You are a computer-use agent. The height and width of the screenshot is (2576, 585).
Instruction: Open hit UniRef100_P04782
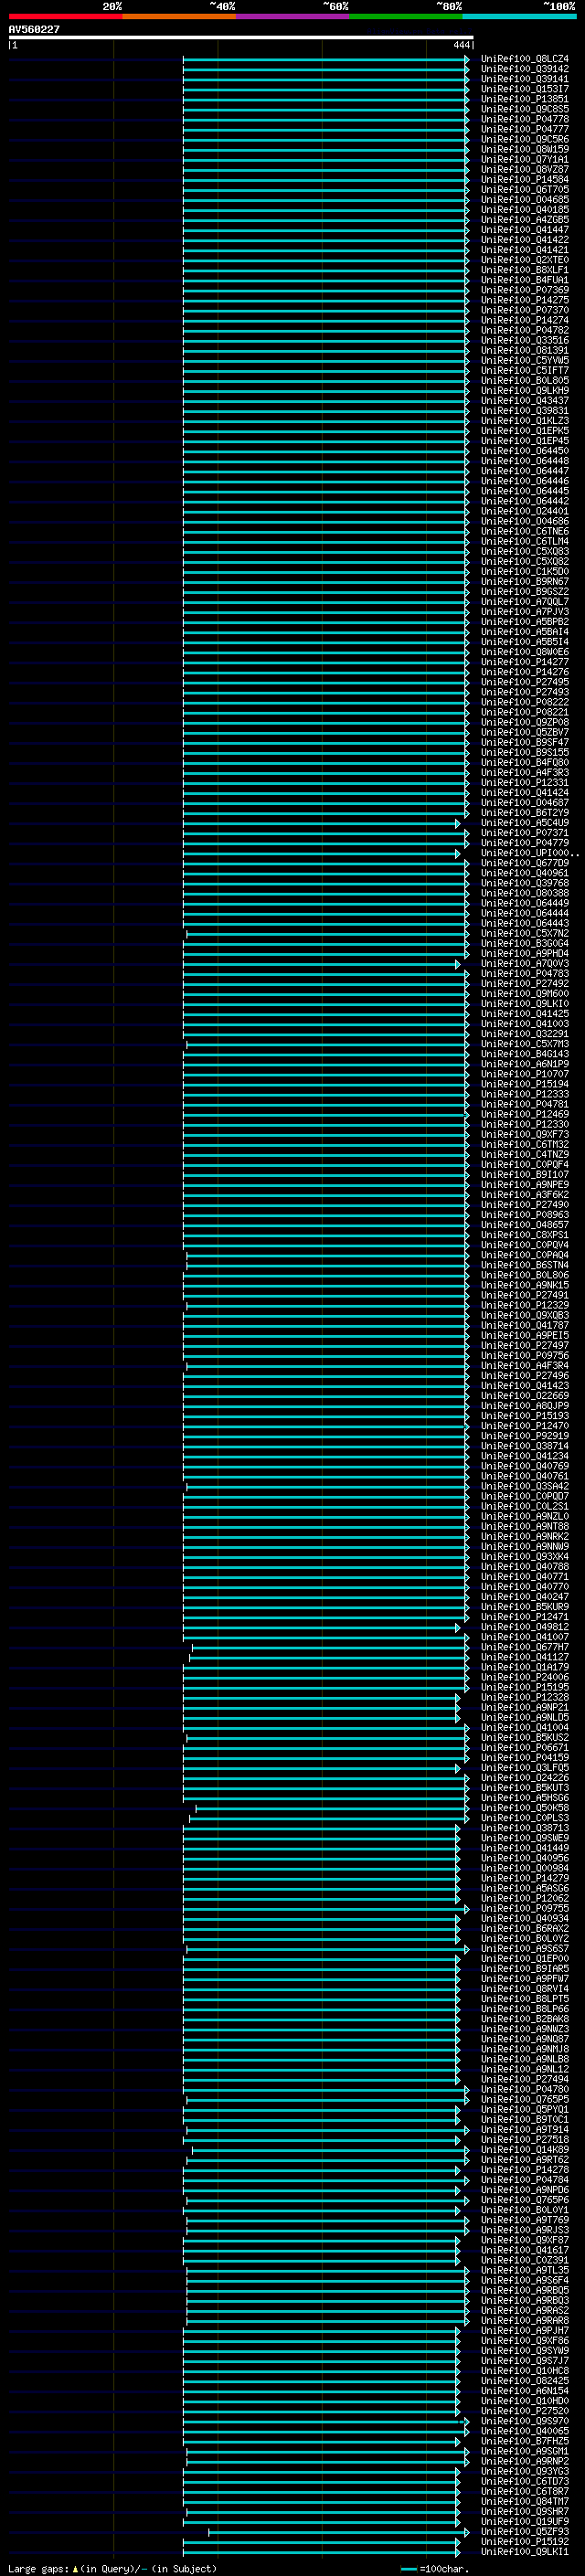(525, 330)
